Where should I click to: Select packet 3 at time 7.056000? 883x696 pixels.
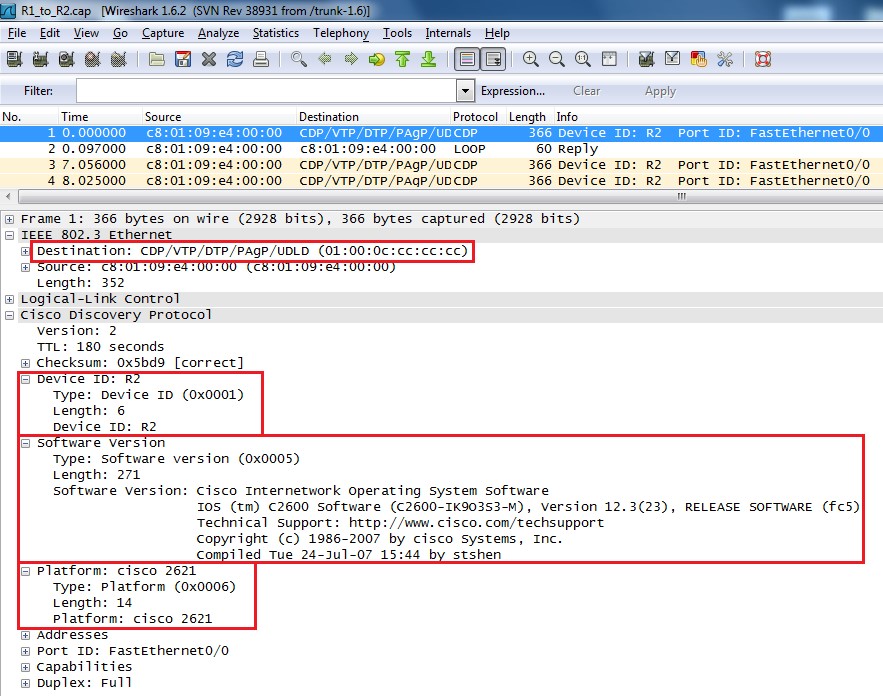[442, 165]
